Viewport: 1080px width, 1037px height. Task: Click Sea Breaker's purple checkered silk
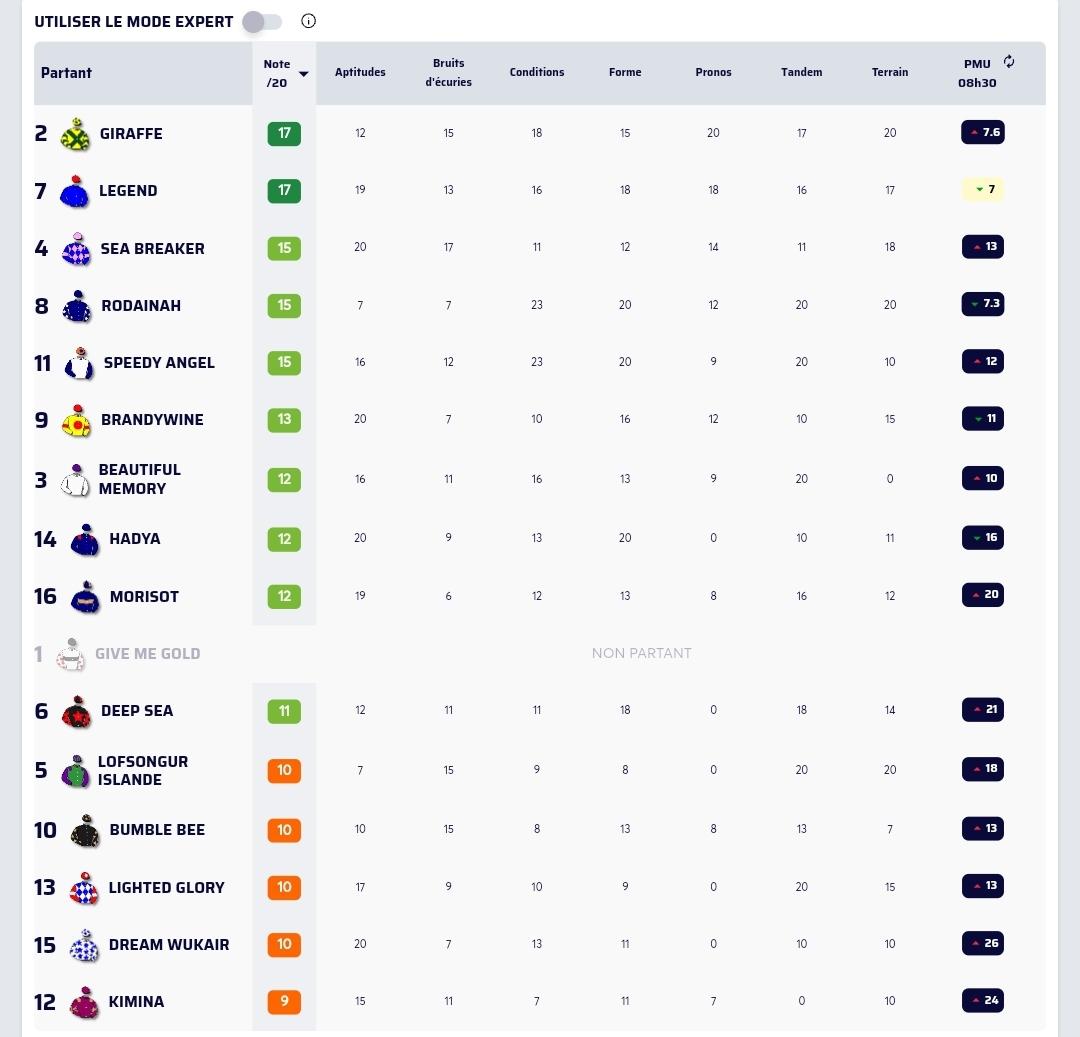76,249
